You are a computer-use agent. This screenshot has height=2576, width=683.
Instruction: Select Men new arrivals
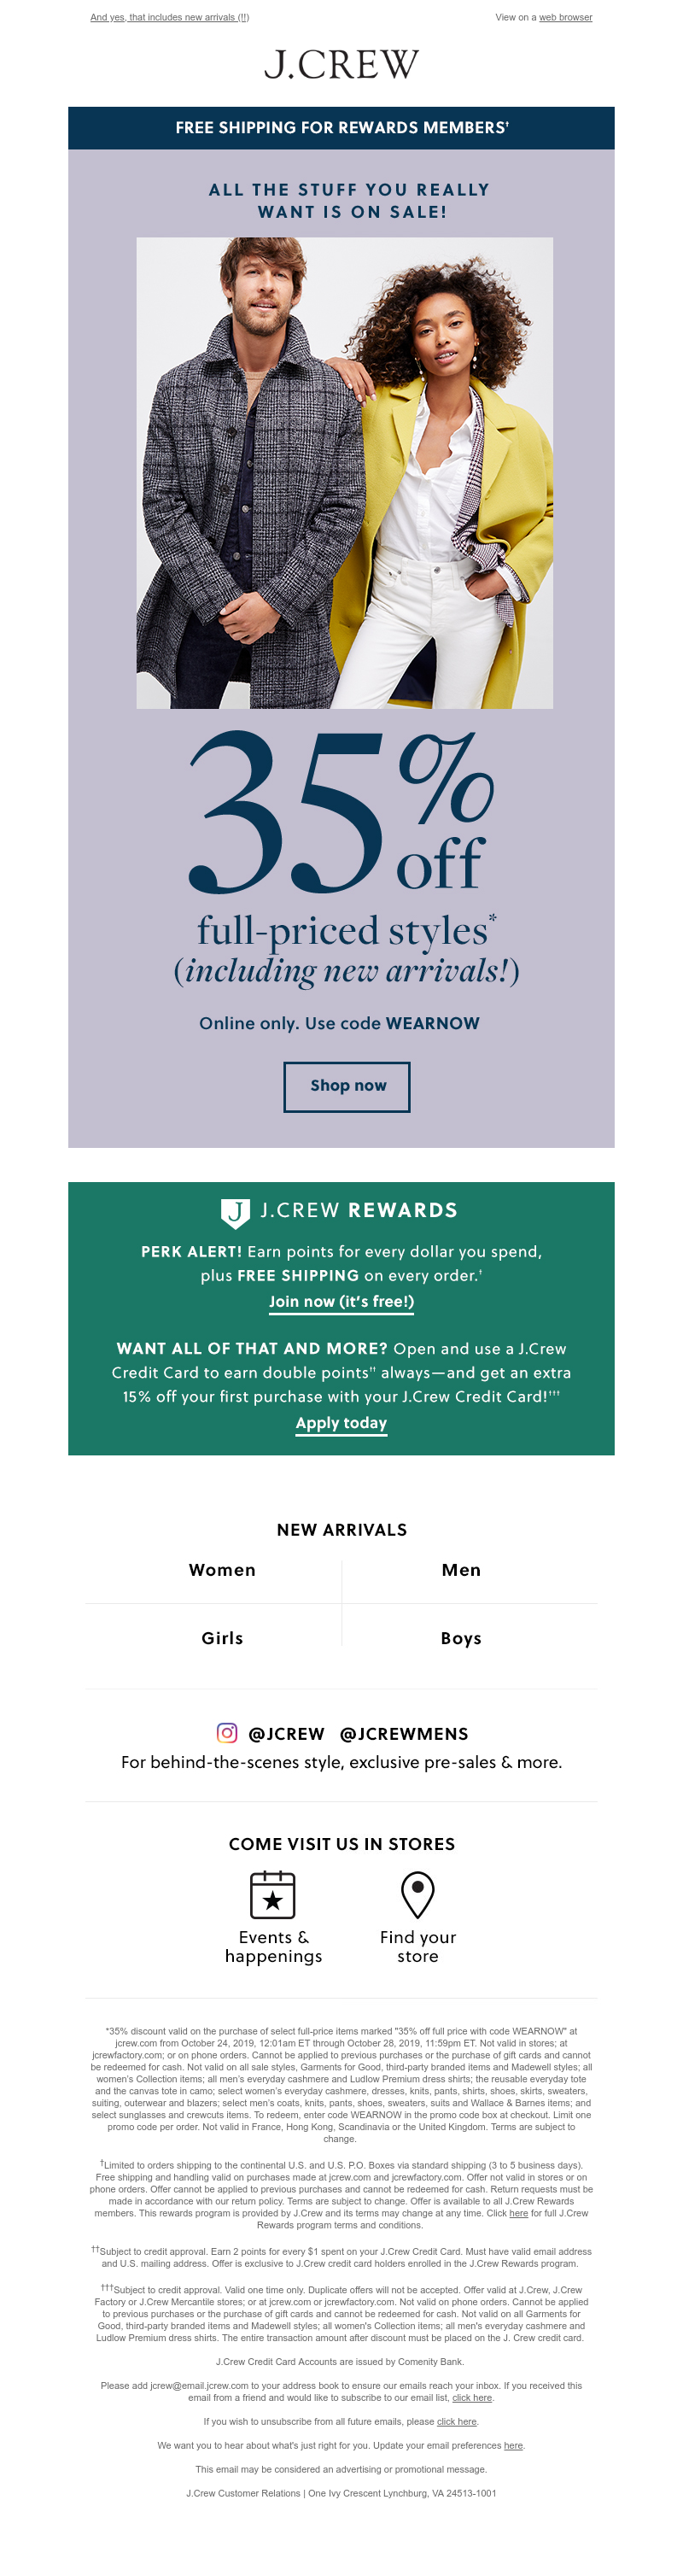click(461, 1570)
